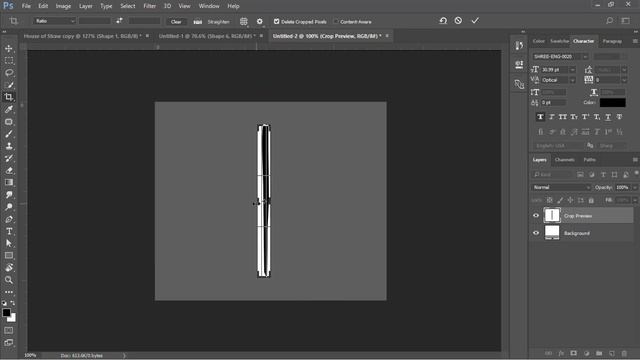Select the Hand tool
Screen dimensions: 640x360
coord(9,268)
